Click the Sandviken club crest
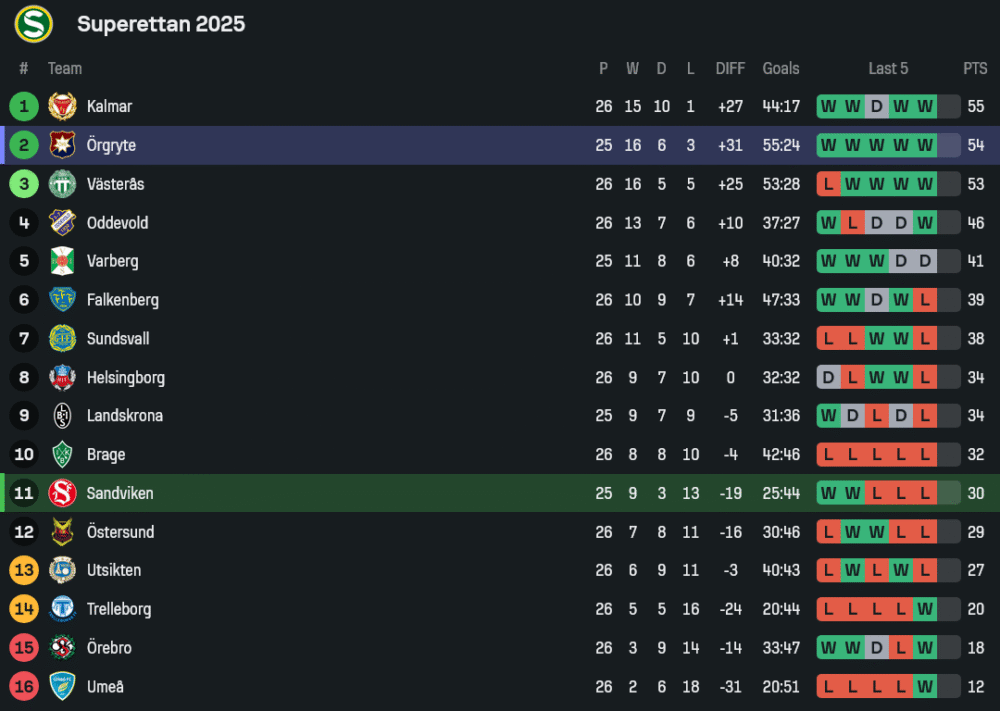The image size is (1000, 711). [x=63, y=493]
